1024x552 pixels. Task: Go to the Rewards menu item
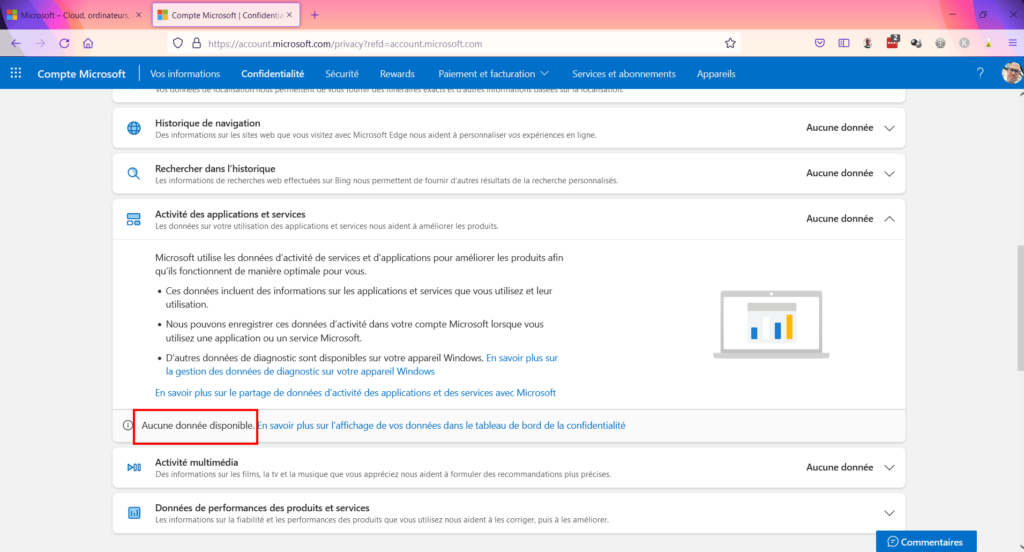point(397,74)
